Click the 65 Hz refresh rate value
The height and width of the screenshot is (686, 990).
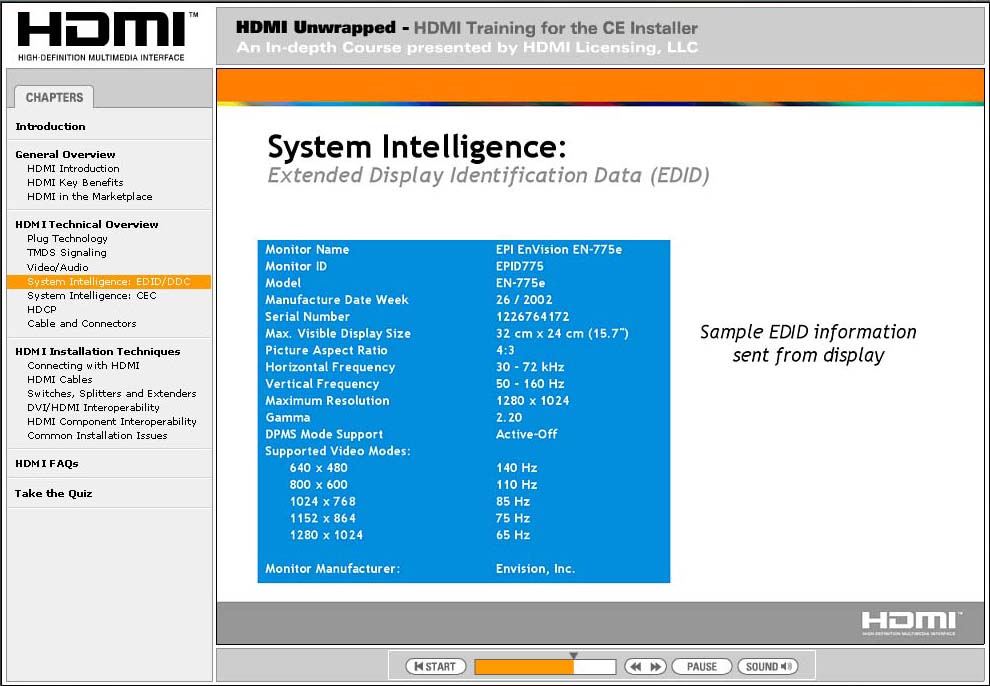[x=513, y=535]
